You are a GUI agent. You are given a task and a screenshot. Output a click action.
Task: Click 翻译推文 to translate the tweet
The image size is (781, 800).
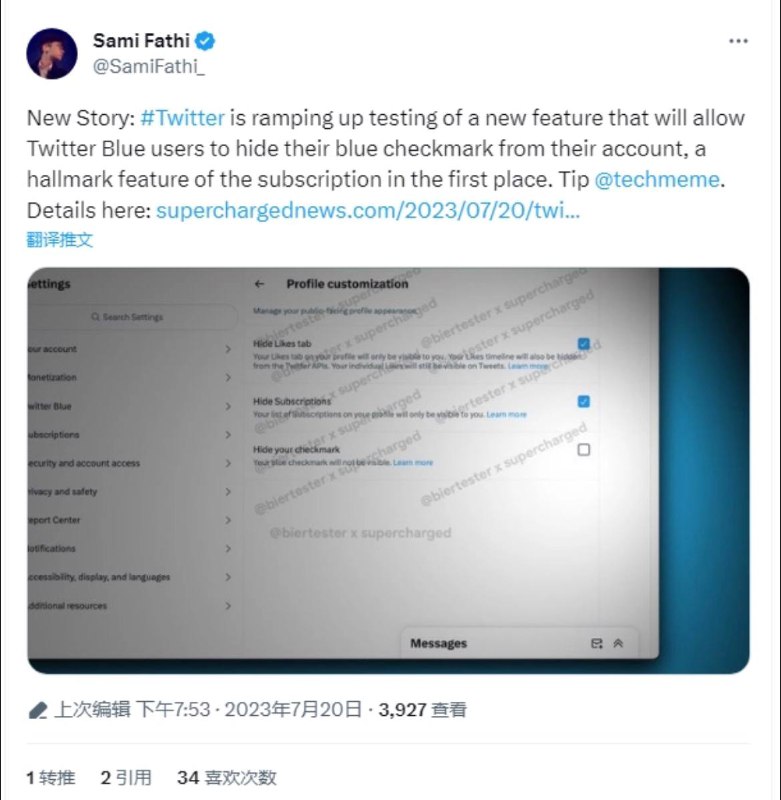tap(59, 240)
